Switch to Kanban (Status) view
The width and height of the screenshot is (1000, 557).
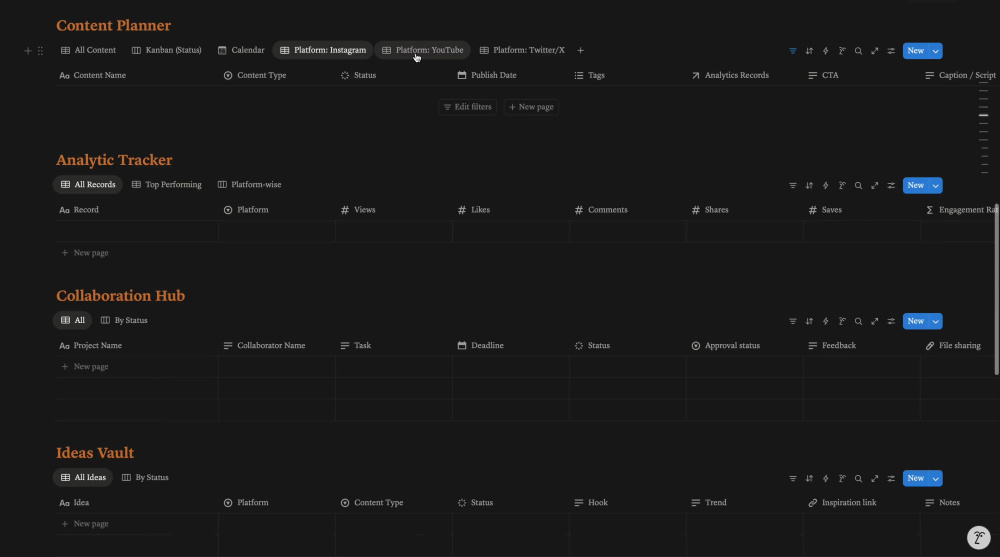pos(166,50)
